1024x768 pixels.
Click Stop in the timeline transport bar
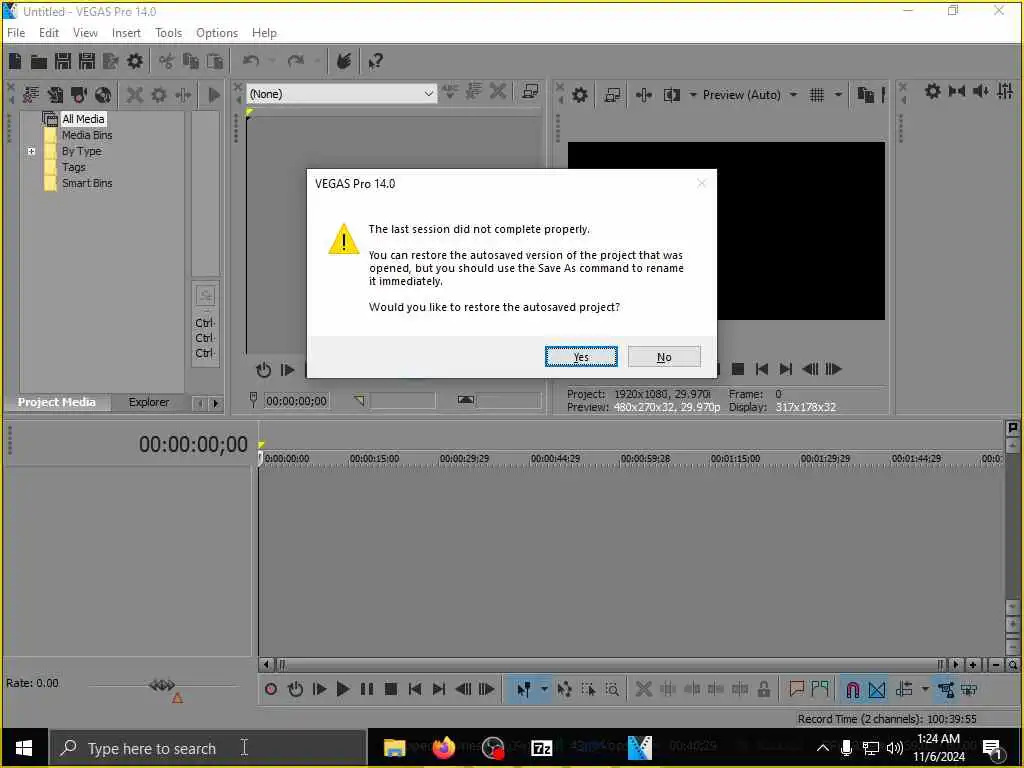(x=391, y=689)
